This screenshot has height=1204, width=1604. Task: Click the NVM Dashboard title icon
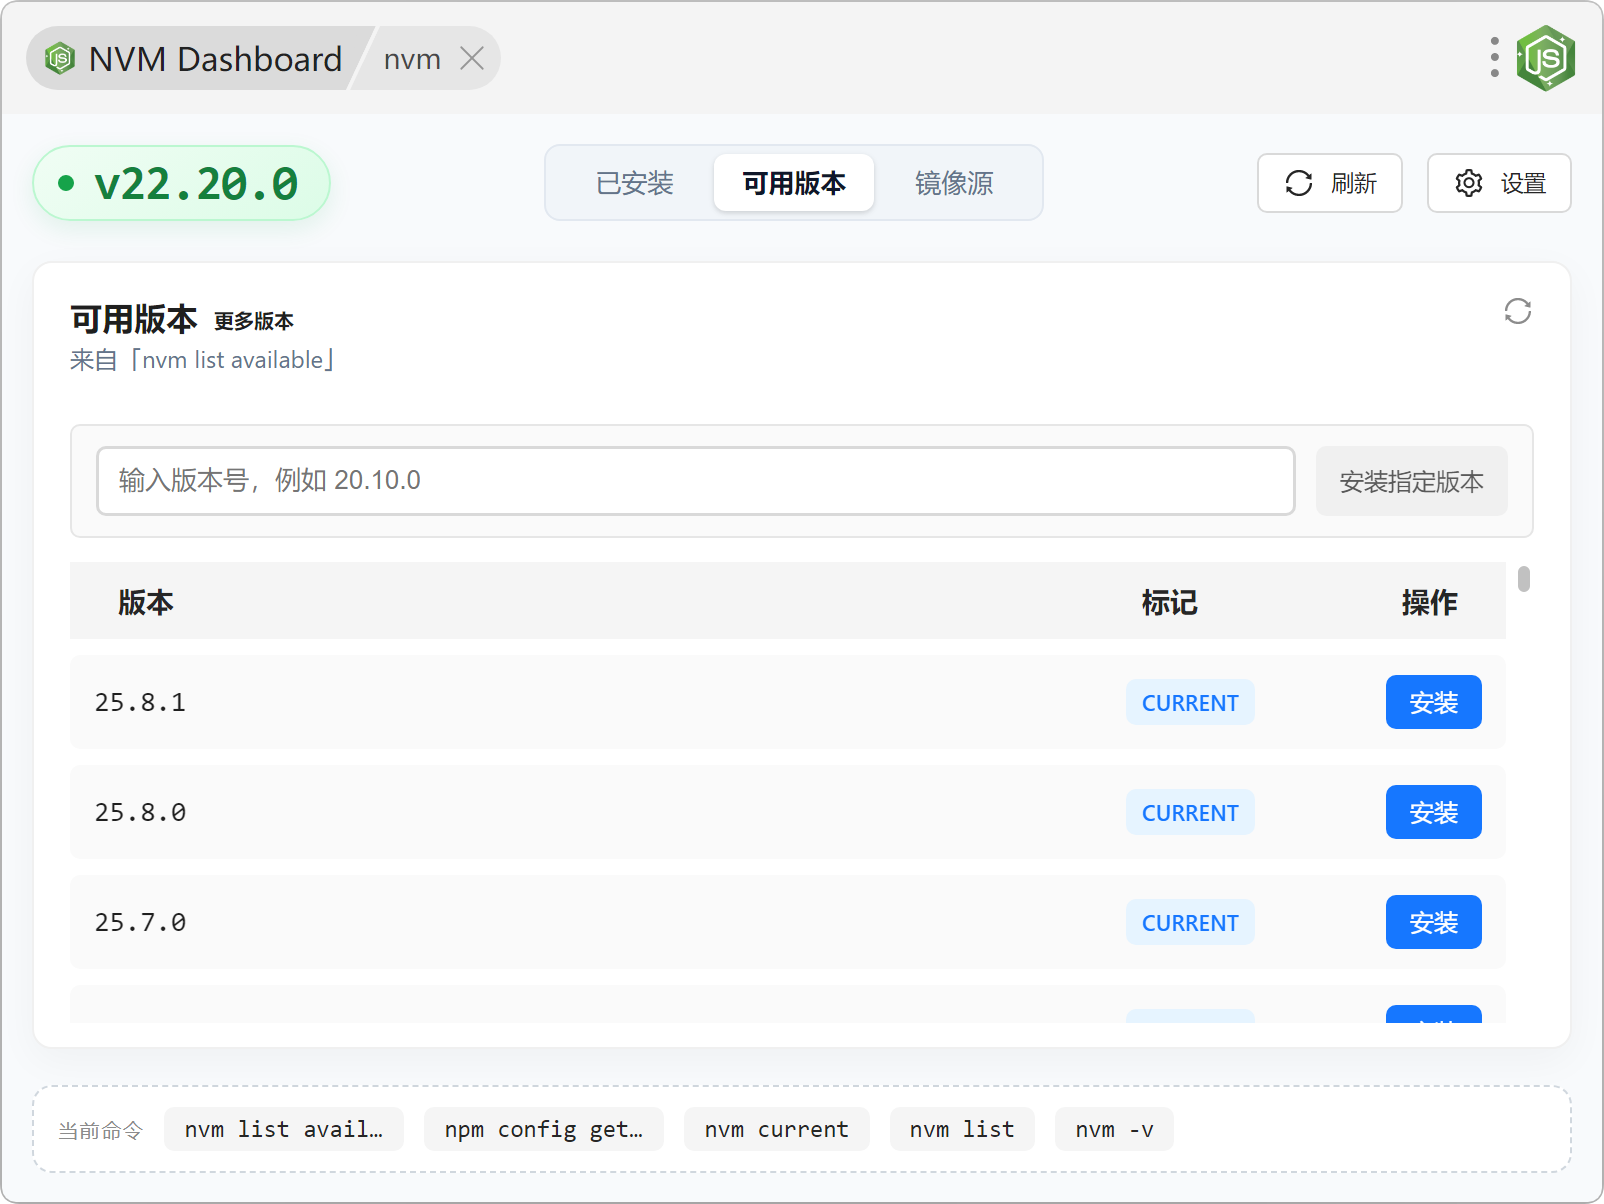point(60,59)
